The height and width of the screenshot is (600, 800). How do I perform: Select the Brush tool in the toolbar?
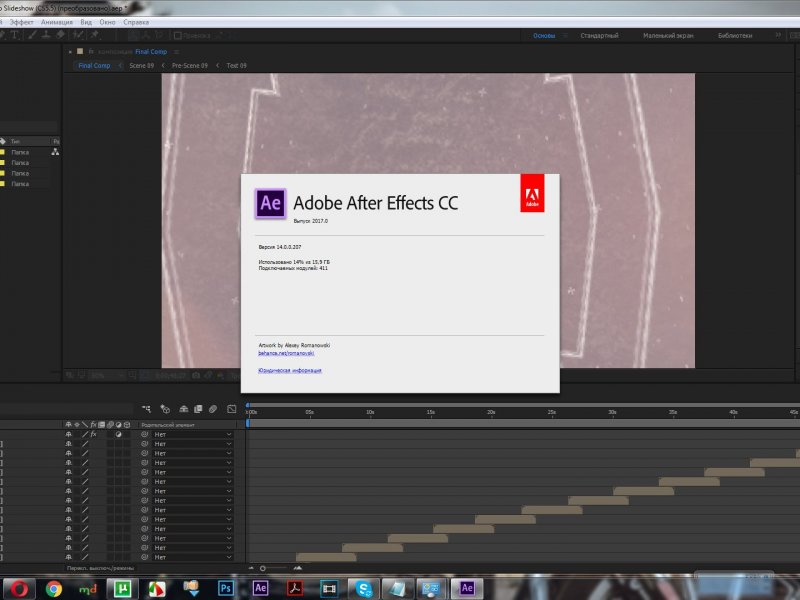click(32, 35)
